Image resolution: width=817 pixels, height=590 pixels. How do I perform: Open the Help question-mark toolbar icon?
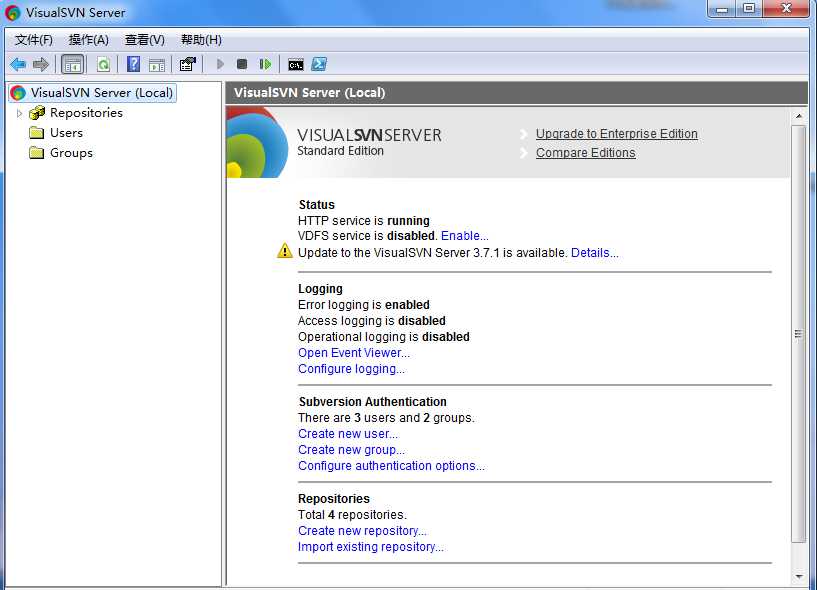133,65
